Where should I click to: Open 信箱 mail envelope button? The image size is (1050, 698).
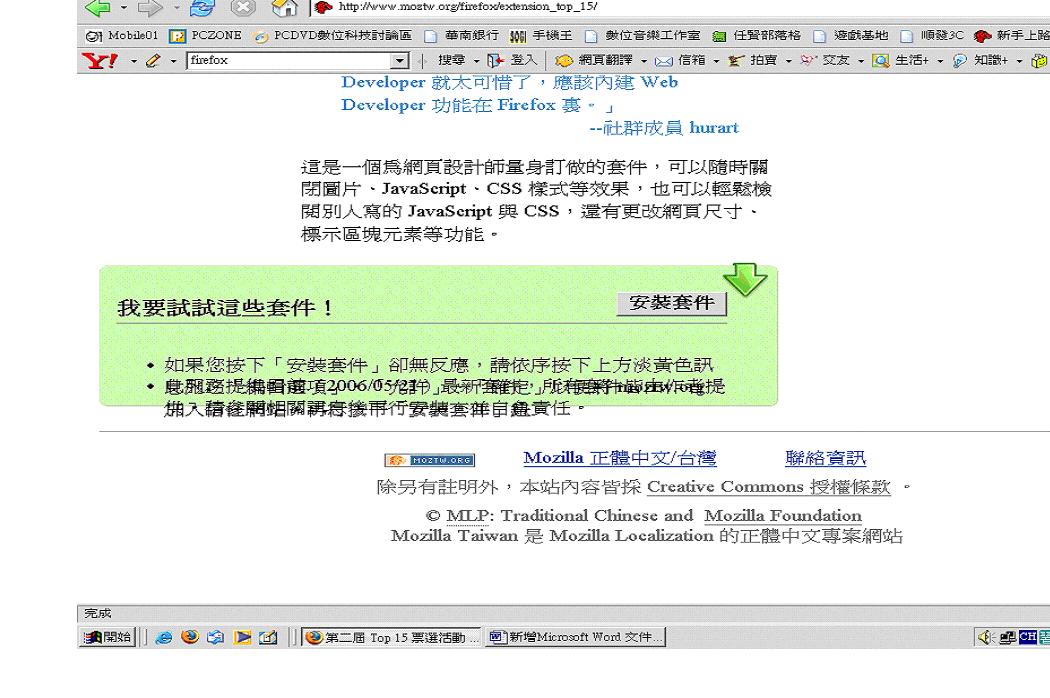click(680, 60)
